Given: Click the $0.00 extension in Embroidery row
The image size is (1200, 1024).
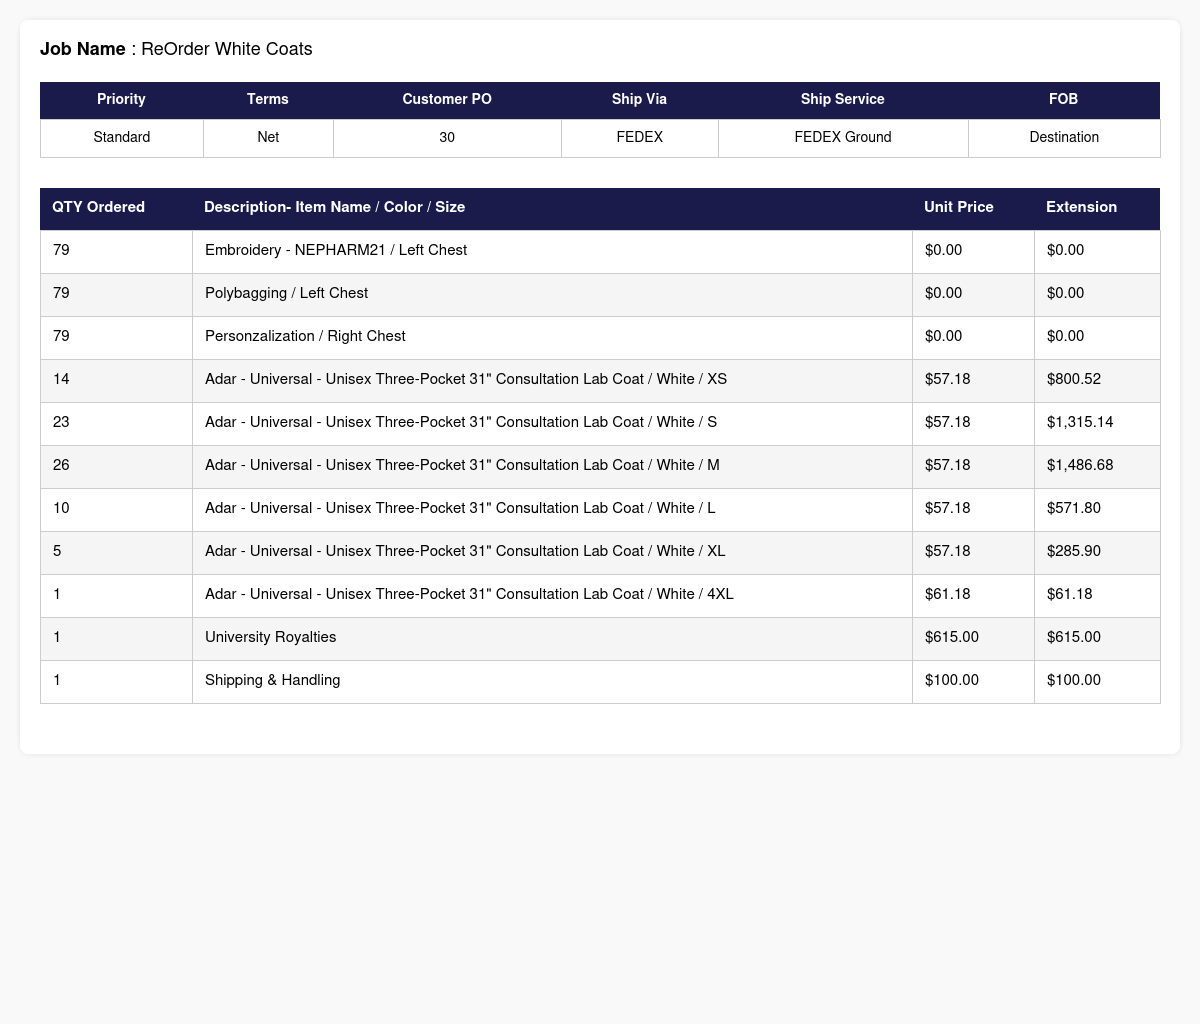Looking at the screenshot, I should (x=1065, y=250).
